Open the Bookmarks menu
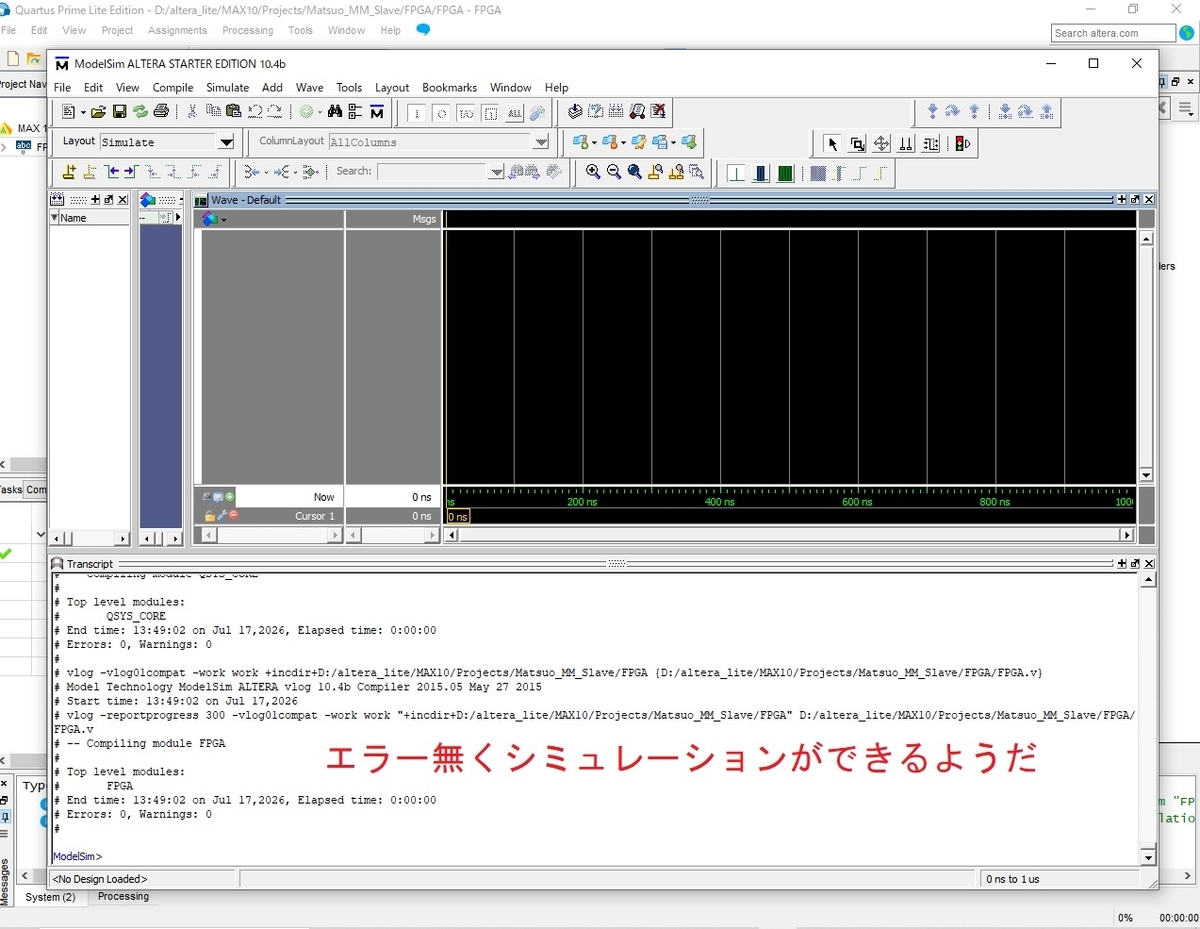This screenshot has height=929, width=1200. pos(449,87)
